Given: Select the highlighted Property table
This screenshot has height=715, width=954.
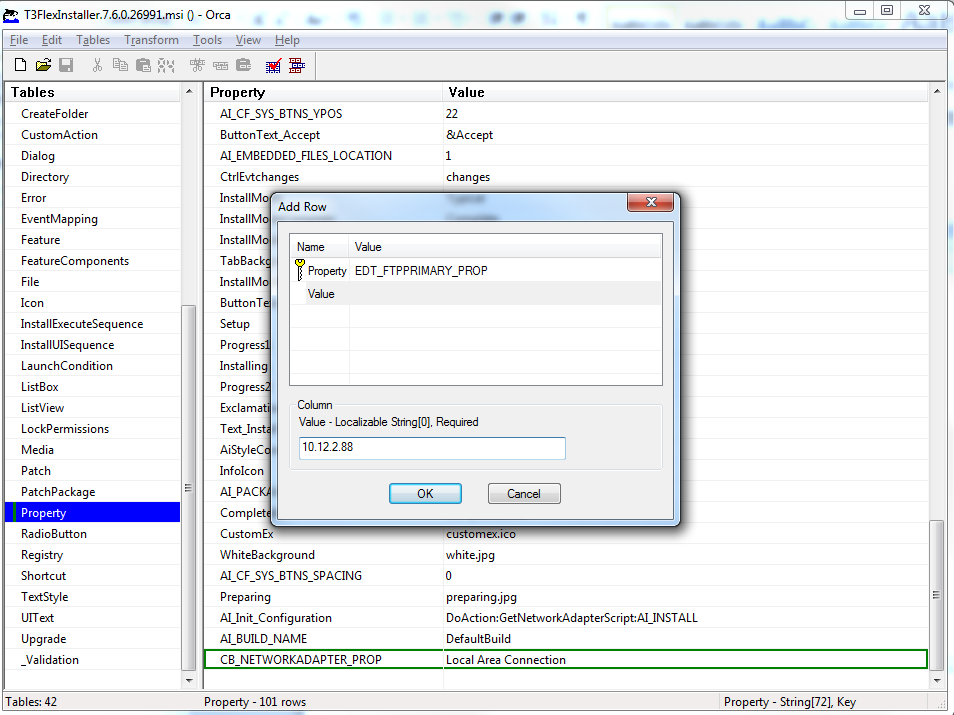Looking at the screenshot, I should point(92,512).
